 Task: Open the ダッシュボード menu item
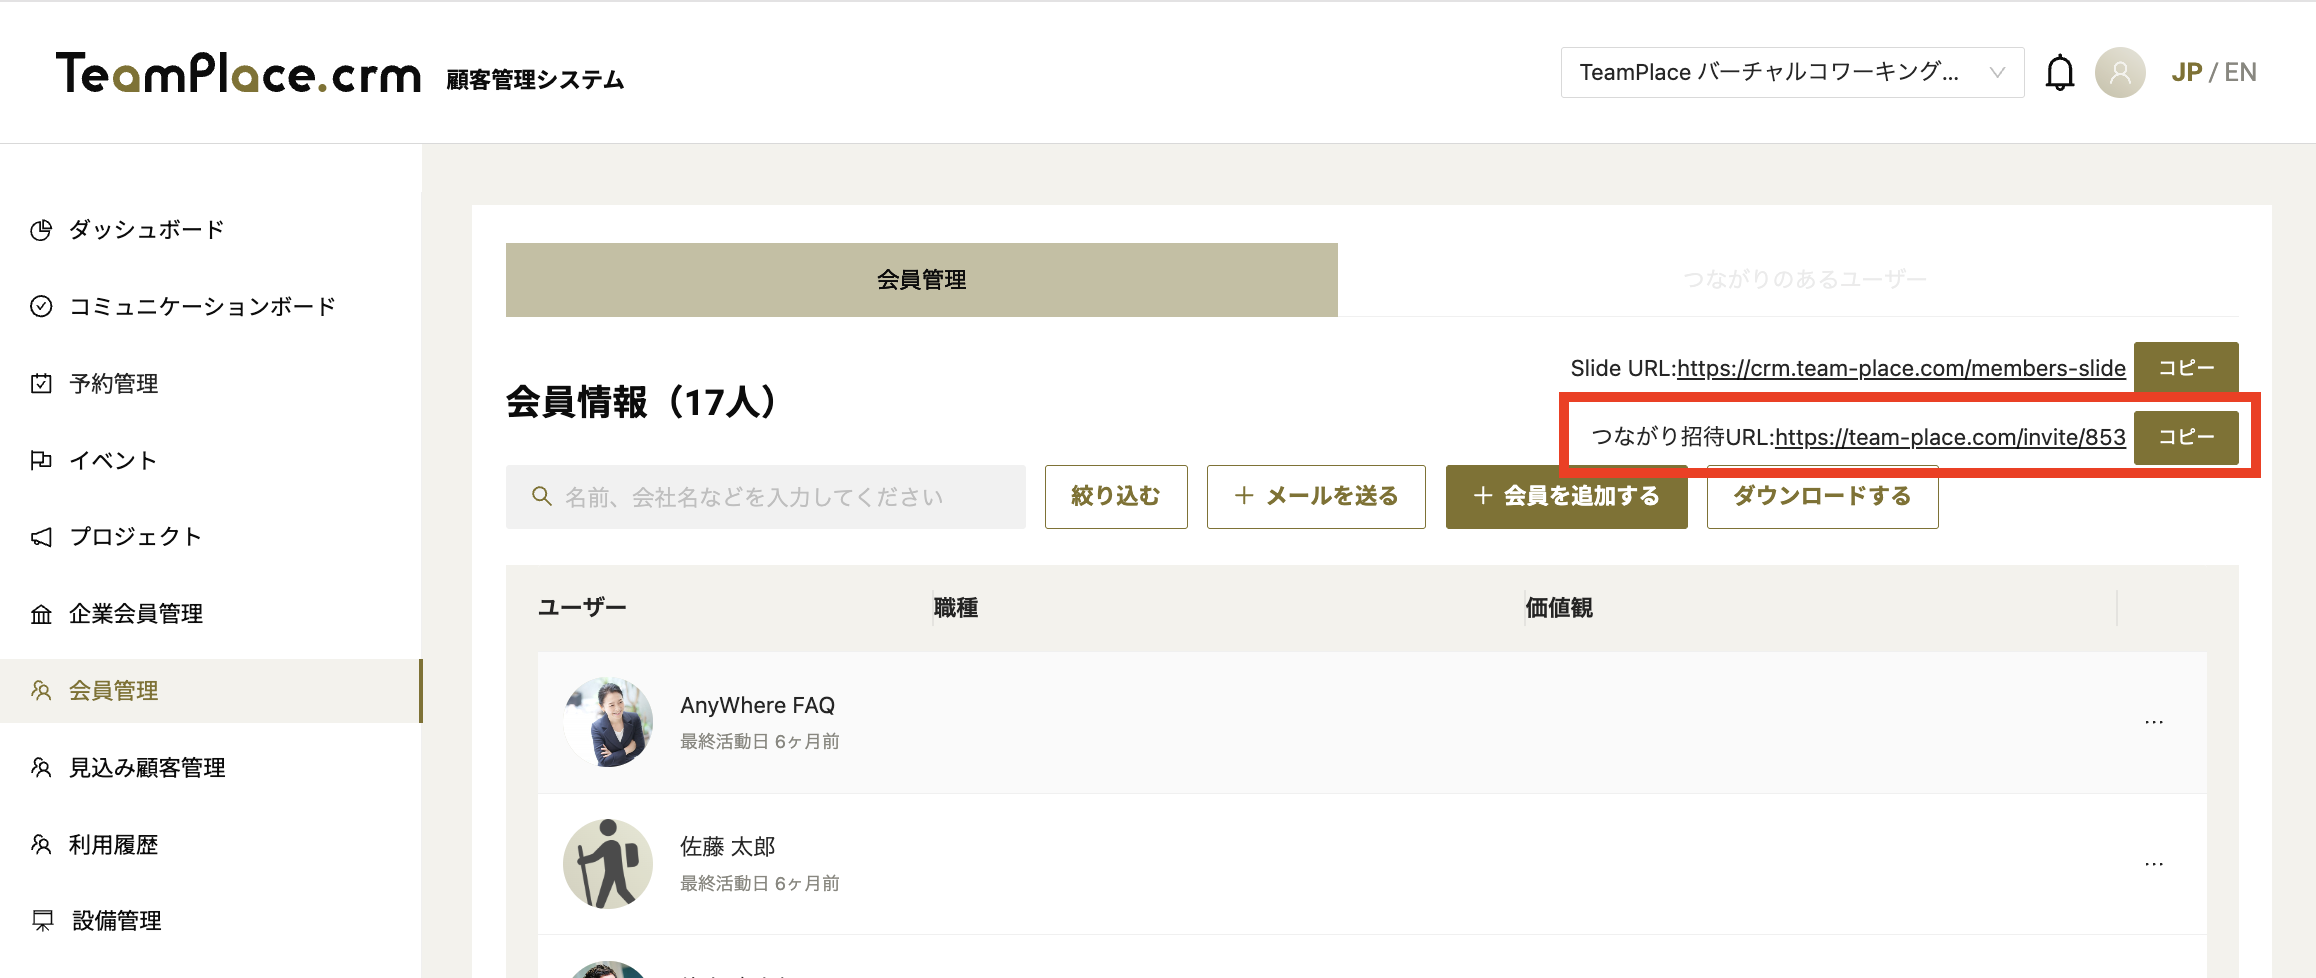(211, 230)
